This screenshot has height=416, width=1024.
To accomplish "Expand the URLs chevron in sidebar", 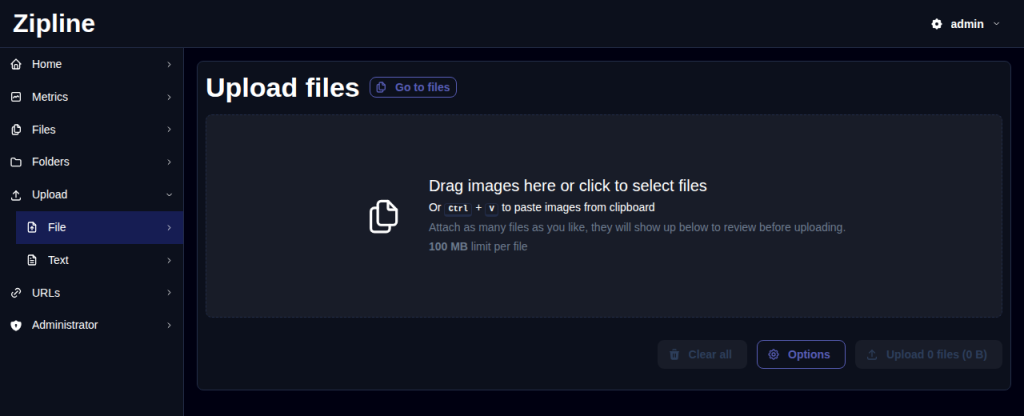I will pos(169,293).
